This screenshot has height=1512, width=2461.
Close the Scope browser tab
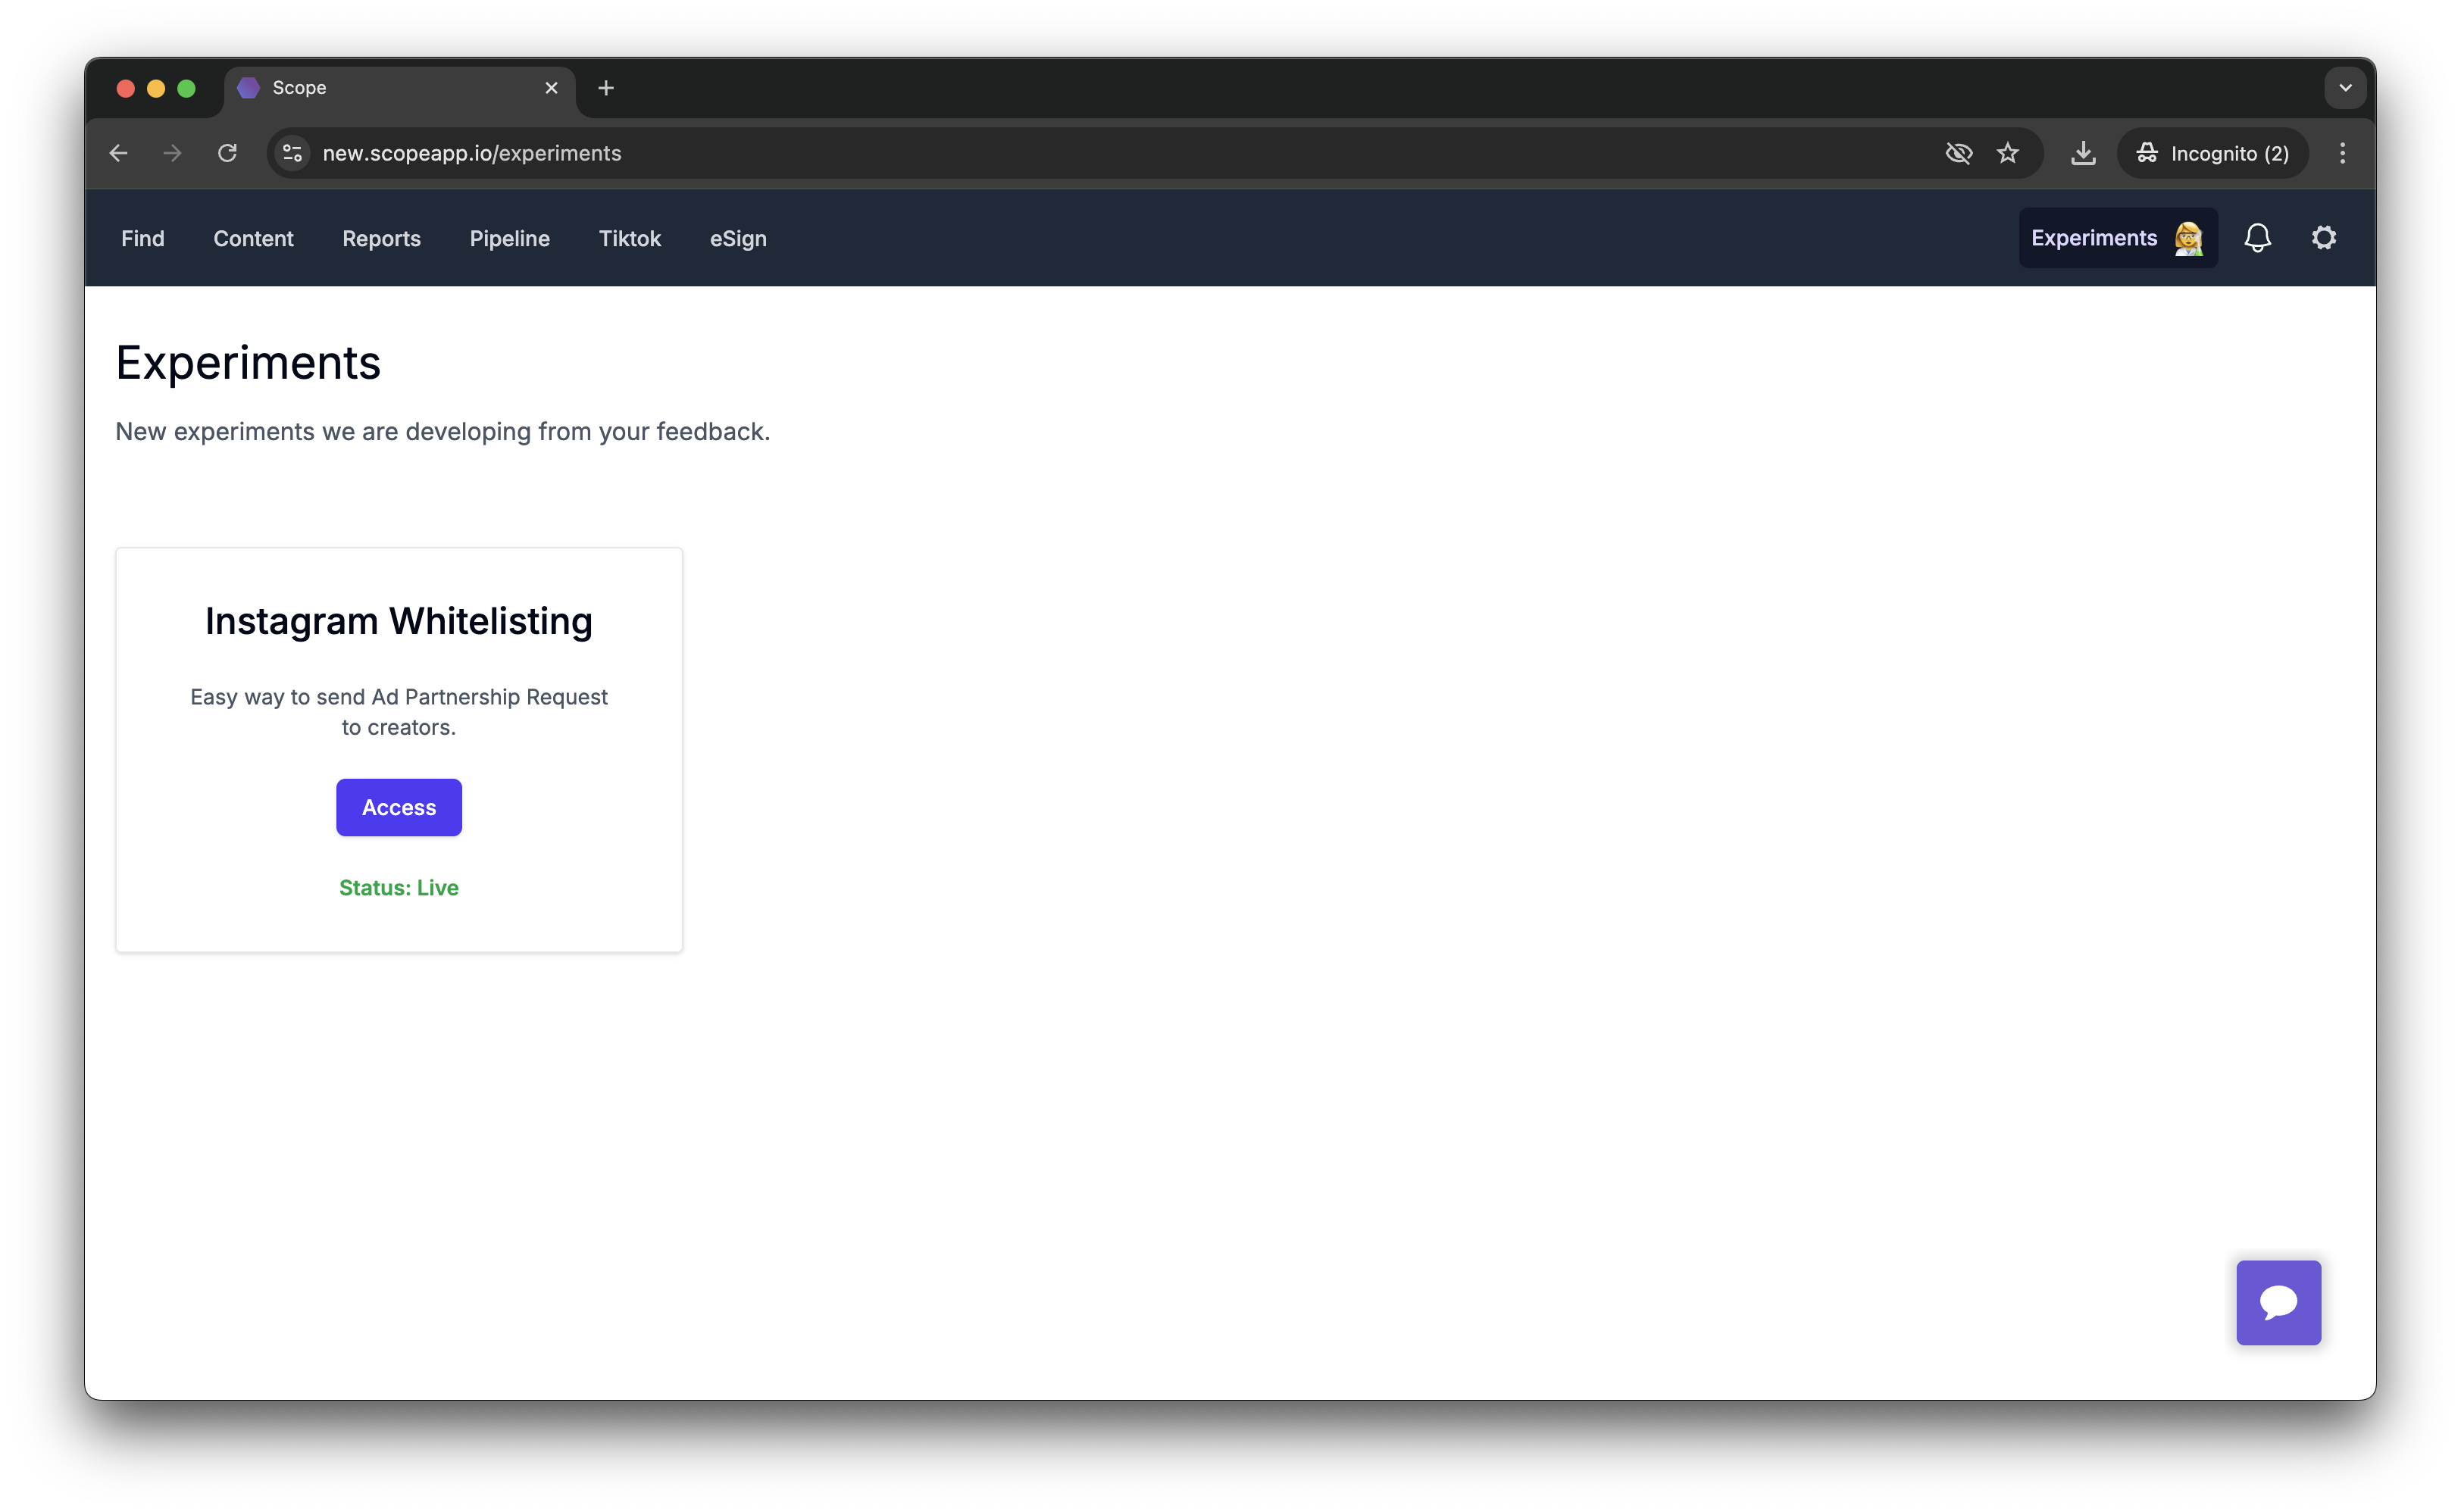pyautogui.click(x=551, y=88)
